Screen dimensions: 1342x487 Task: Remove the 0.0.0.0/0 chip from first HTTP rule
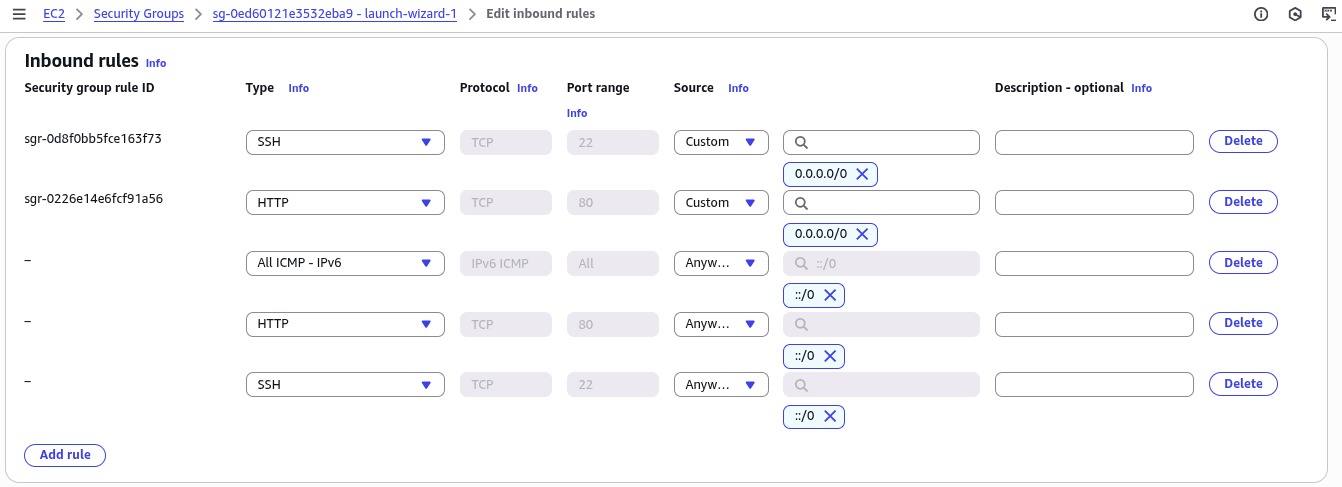click(x=861, y=234)
